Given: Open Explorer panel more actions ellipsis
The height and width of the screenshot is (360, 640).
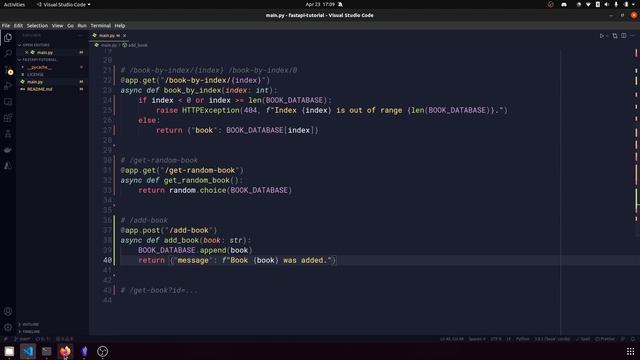Looking at the screenshot, I should [80, 36].
